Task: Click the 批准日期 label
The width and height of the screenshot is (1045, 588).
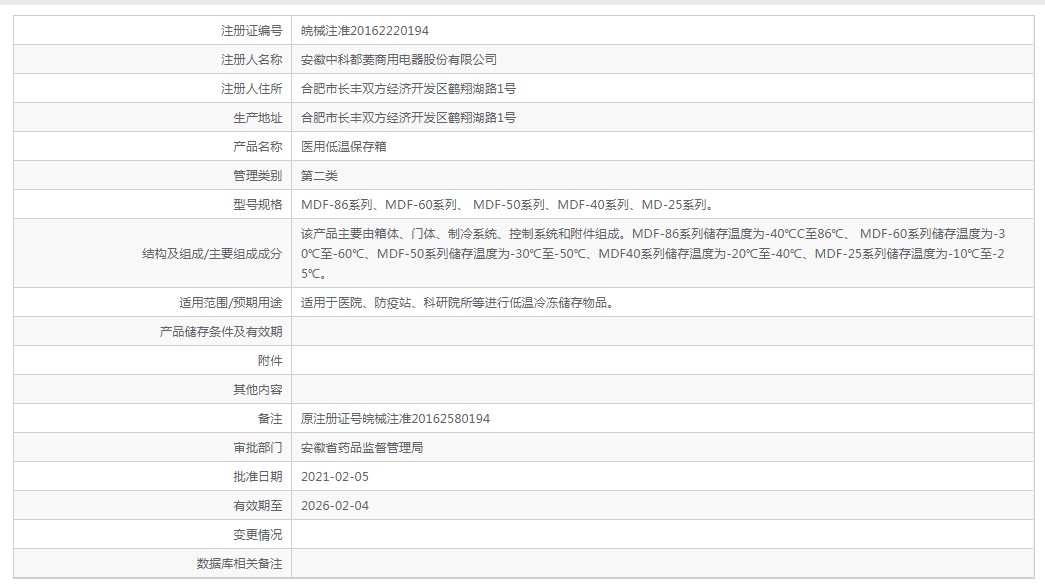Action: point(257,477)
